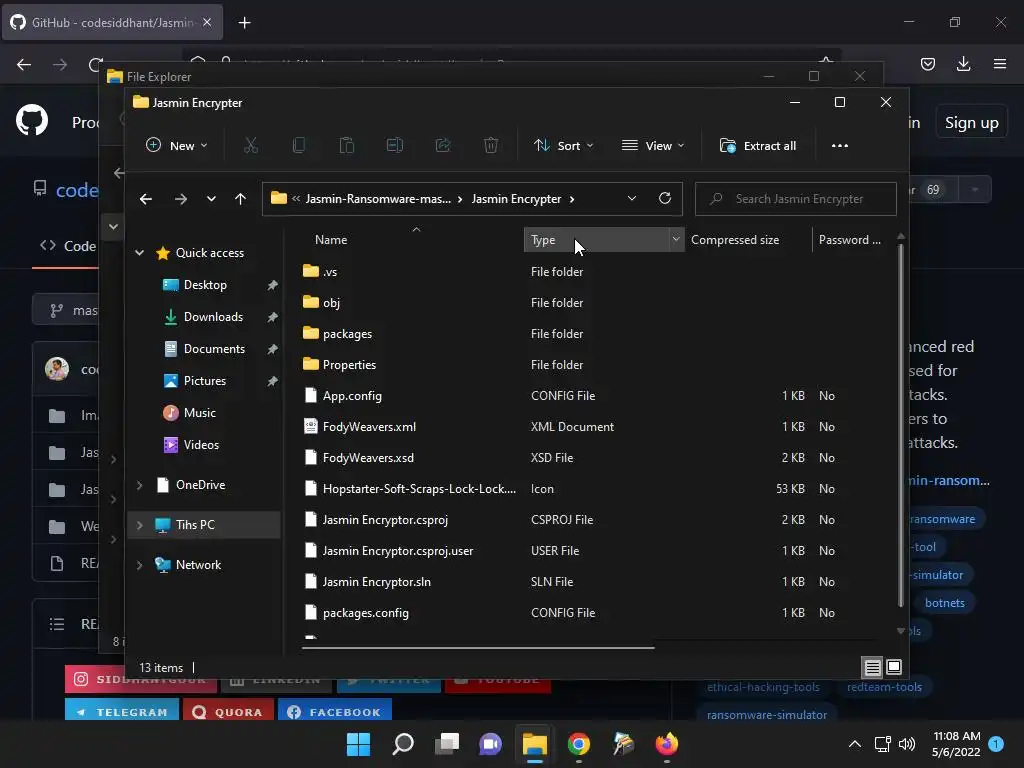
Task: Click the Pocket save icon in Firefox
Action: pyautogui.click(x=927, y=64)
